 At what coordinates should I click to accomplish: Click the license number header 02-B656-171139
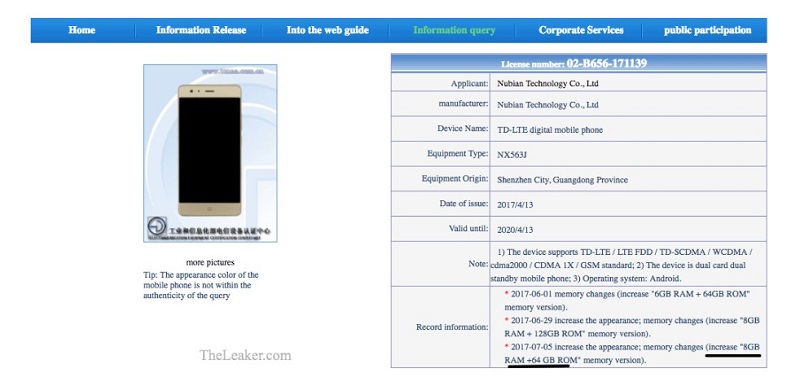579,64
